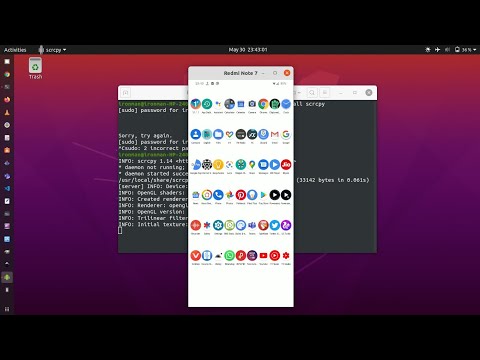Open YouTube Music on the phone

pyautogui.click(x=275, y=256)
